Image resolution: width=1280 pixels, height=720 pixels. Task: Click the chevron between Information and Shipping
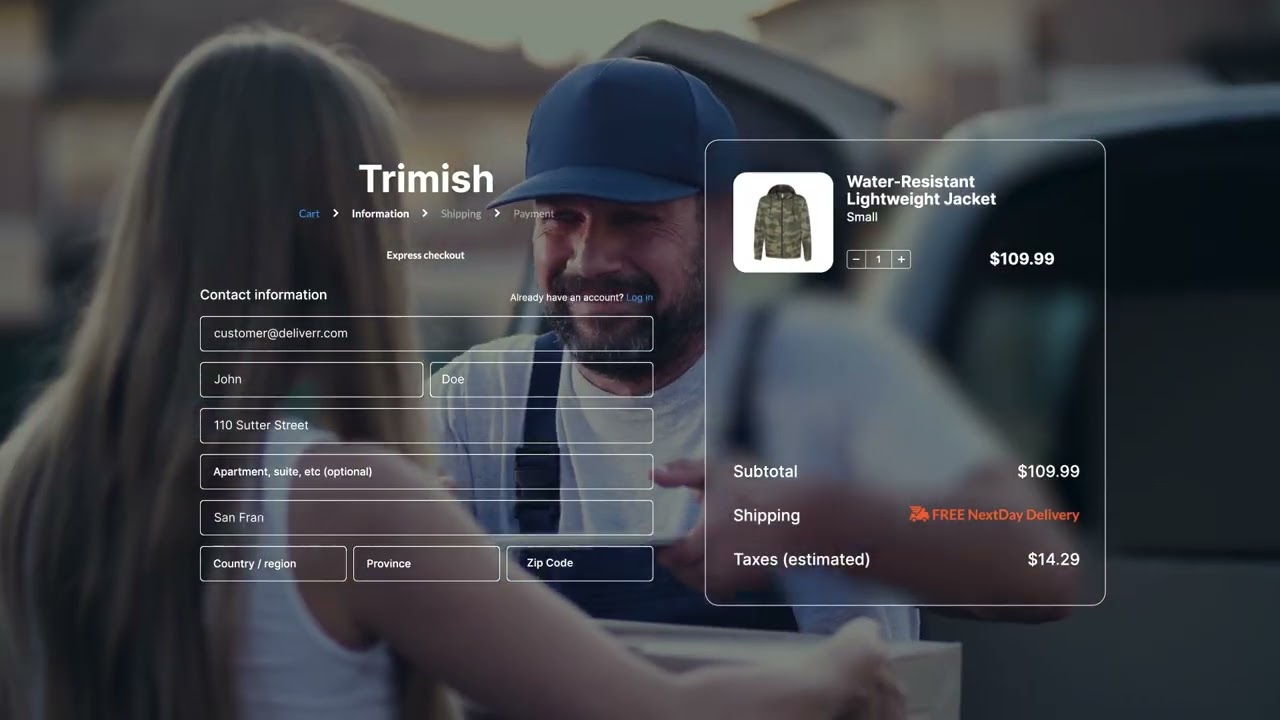tap(425, 213)
